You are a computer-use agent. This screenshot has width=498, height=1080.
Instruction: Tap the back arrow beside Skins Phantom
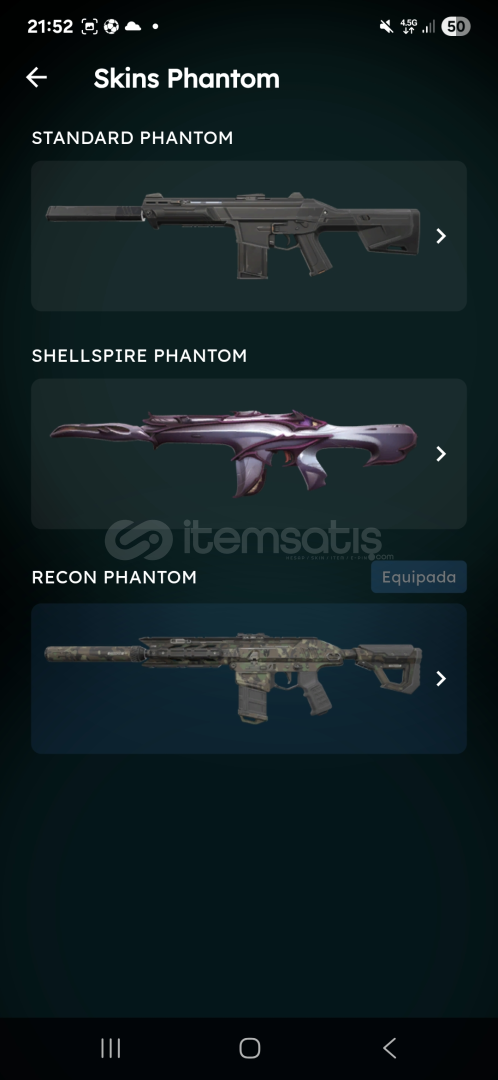click(x=37, y=77)
